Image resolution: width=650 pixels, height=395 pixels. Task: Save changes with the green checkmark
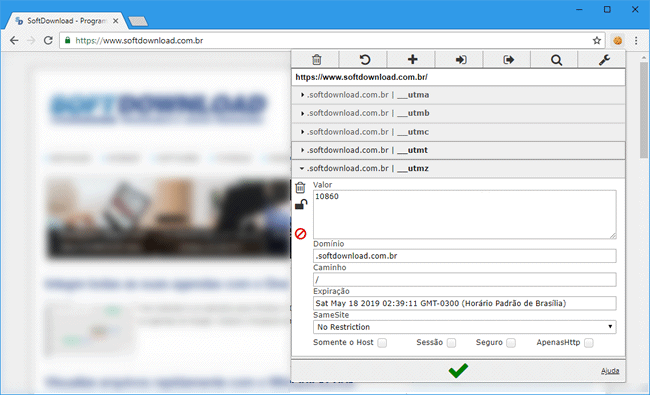pos(458,370)
